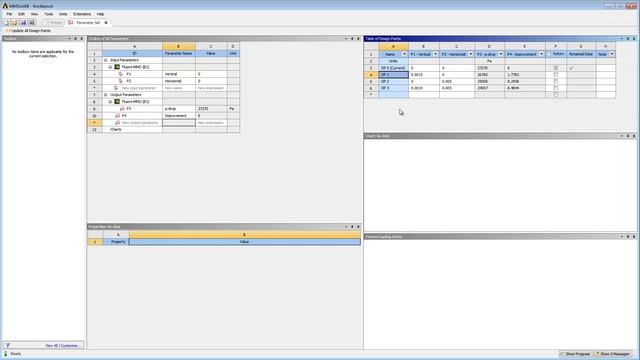
Task: Click New expression field in output parameter row
Action: pyautogui.click(x=211, y=123)
